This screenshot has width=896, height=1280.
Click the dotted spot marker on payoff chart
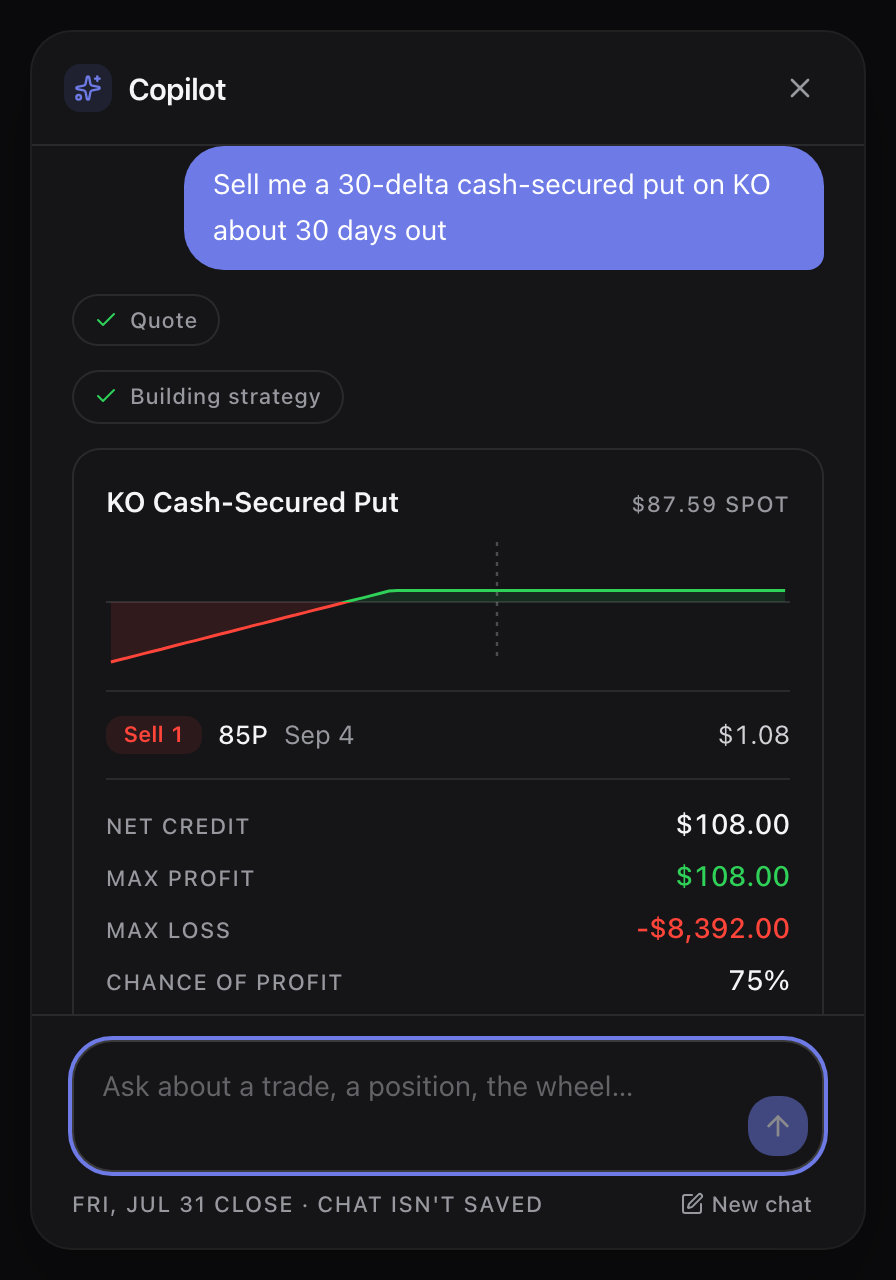point(497,599)
